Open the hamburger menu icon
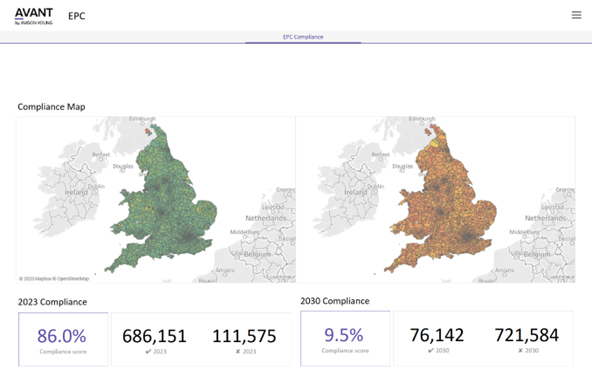Viewport: 592px width, 379px height. 576,15
